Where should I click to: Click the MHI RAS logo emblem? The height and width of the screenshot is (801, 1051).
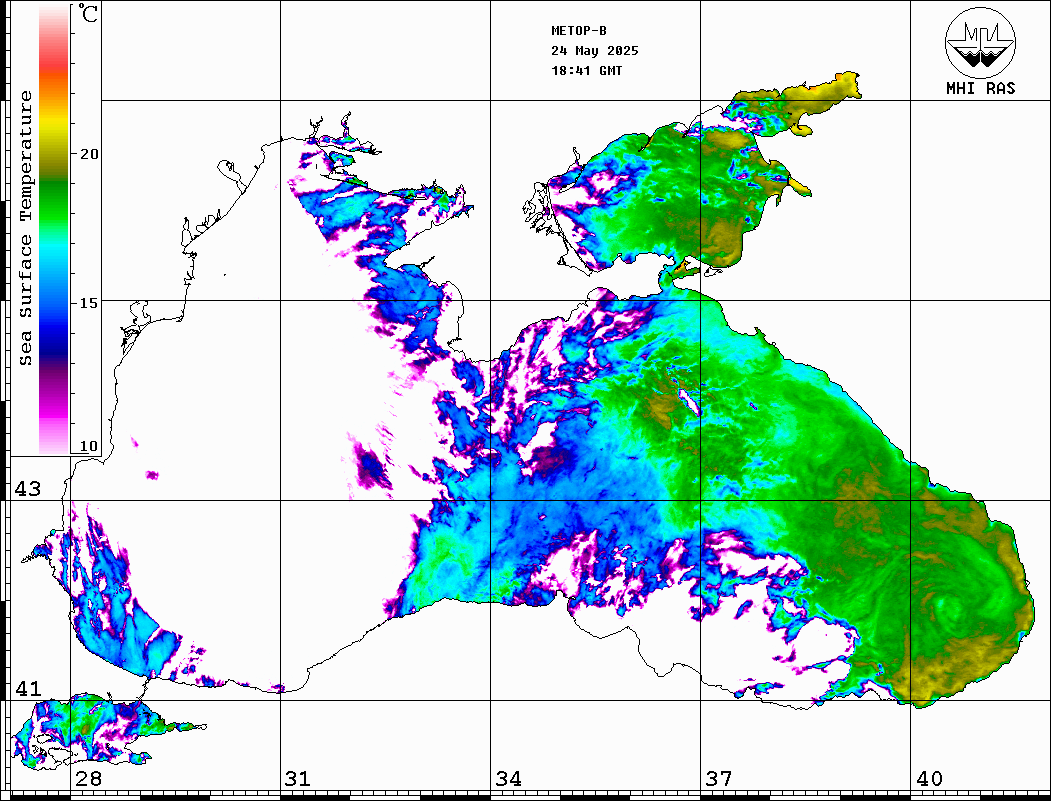pyautogui.click(x=980, y=42)
